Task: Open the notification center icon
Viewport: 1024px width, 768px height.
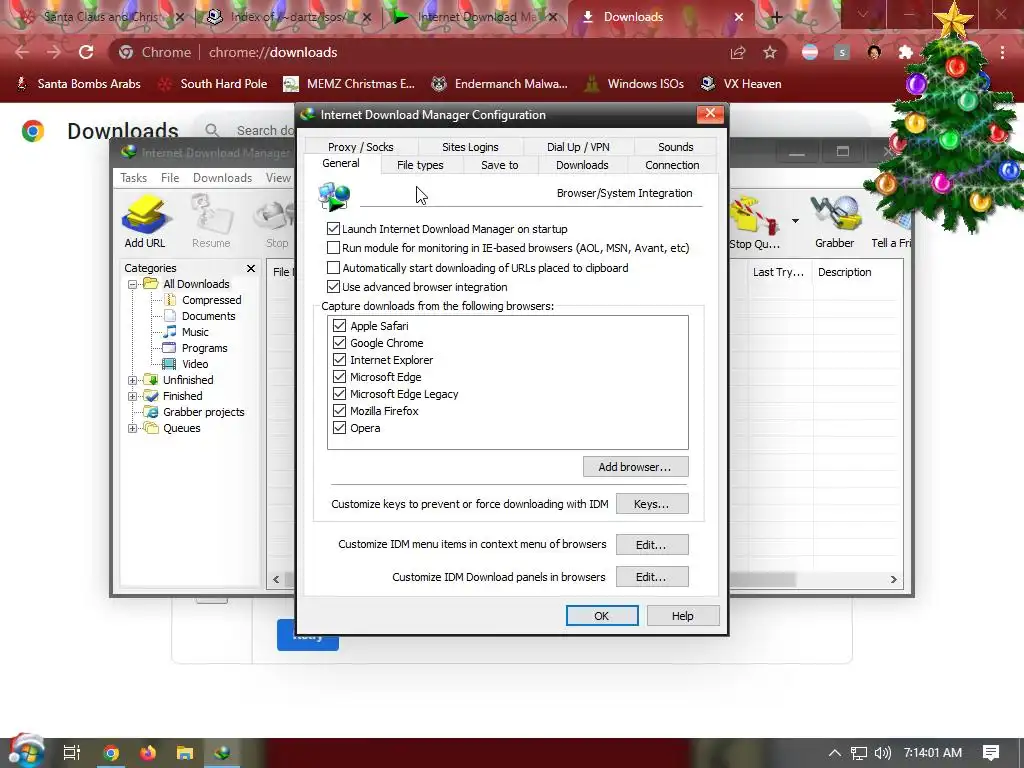Action: (x=991, y=753)
